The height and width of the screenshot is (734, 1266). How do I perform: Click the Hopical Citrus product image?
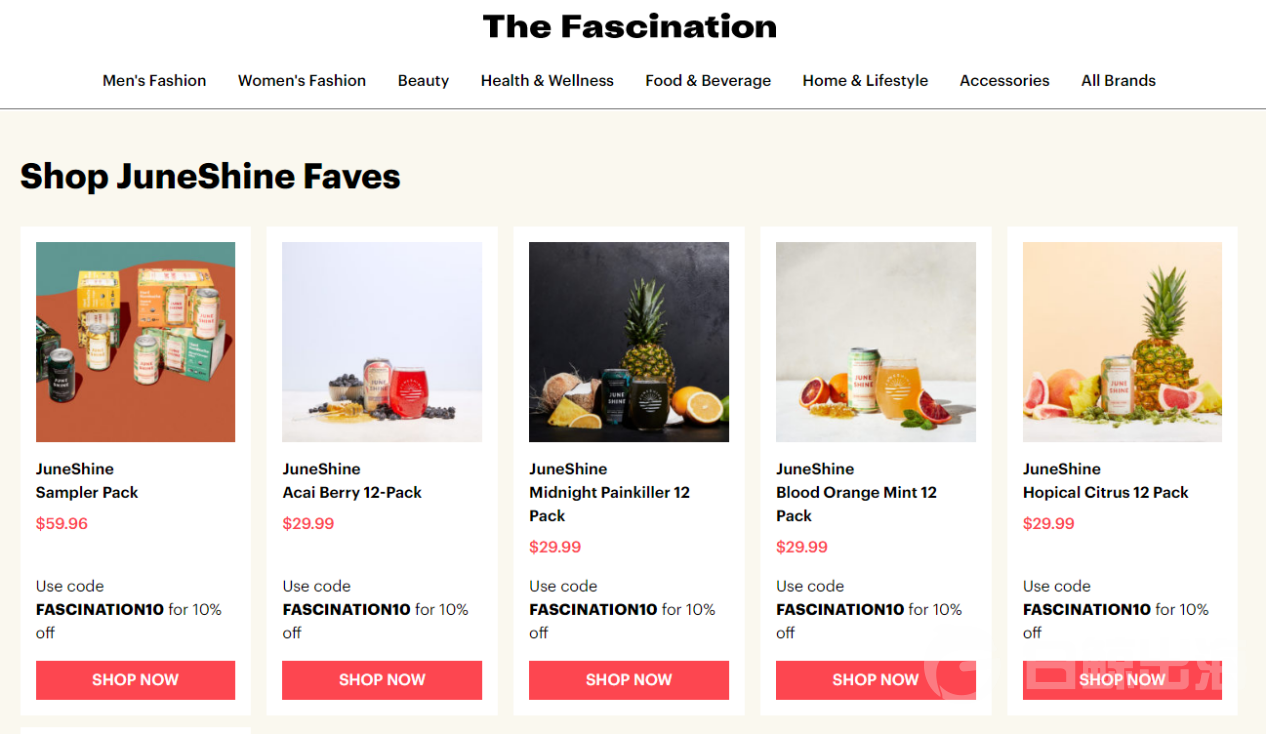(1122, 342)
